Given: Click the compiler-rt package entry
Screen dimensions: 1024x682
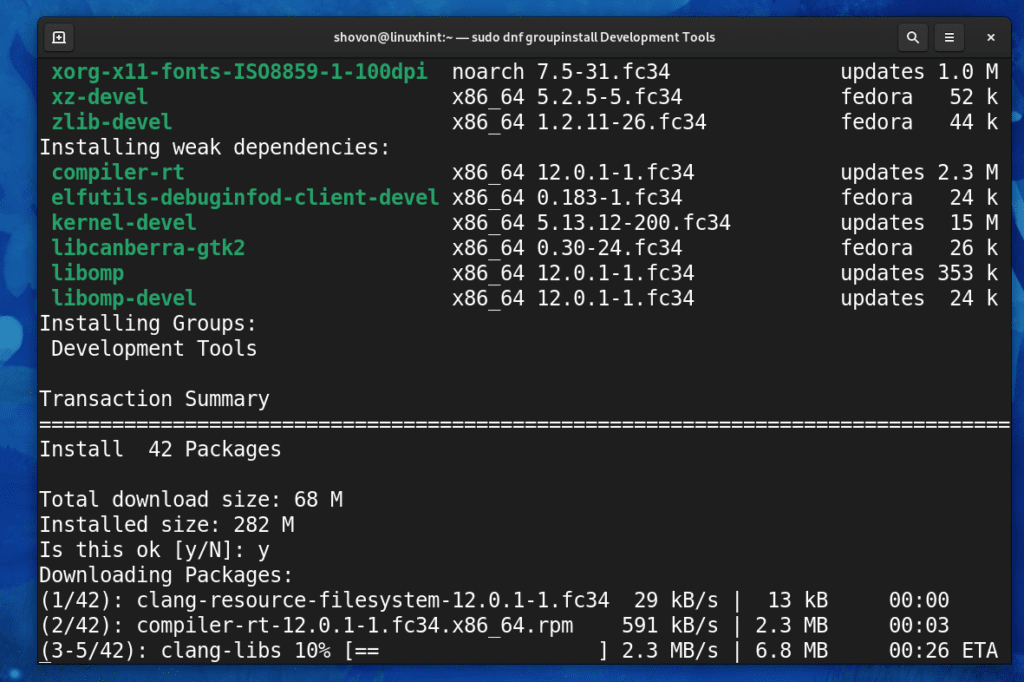Looking at the screenshot, I should click(117, 172).
